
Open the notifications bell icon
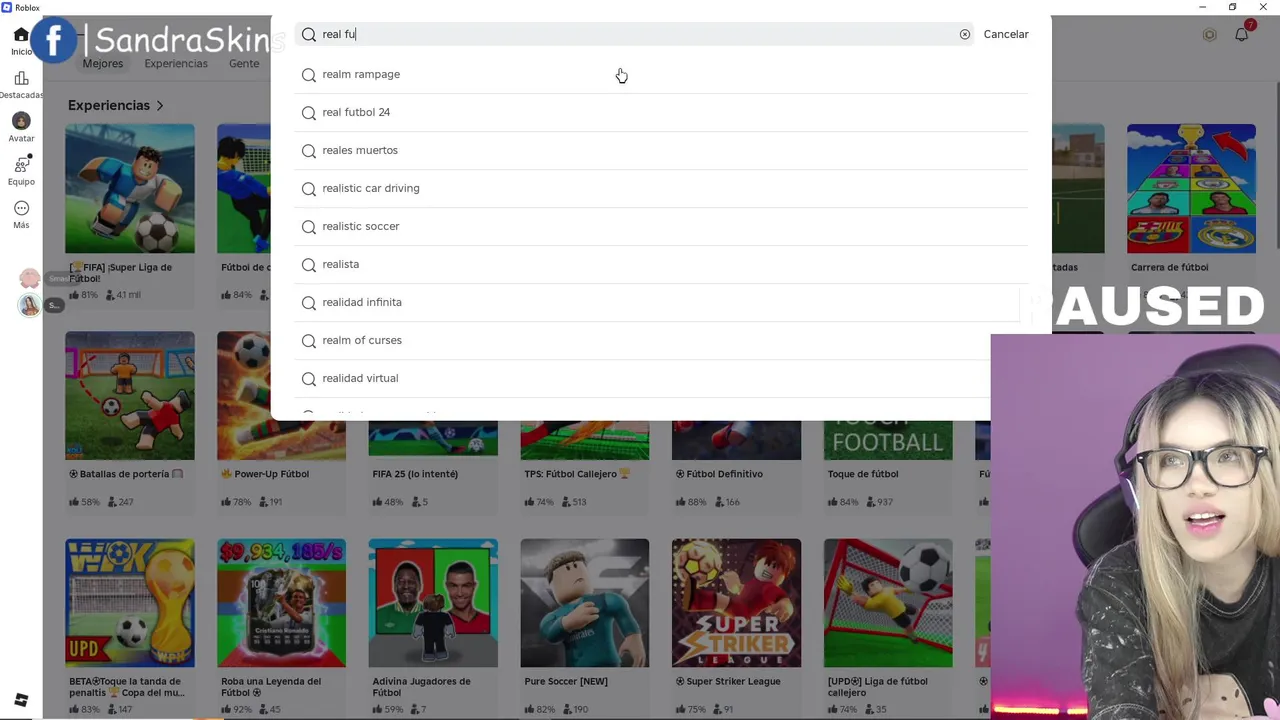(x=1241, y=34)
